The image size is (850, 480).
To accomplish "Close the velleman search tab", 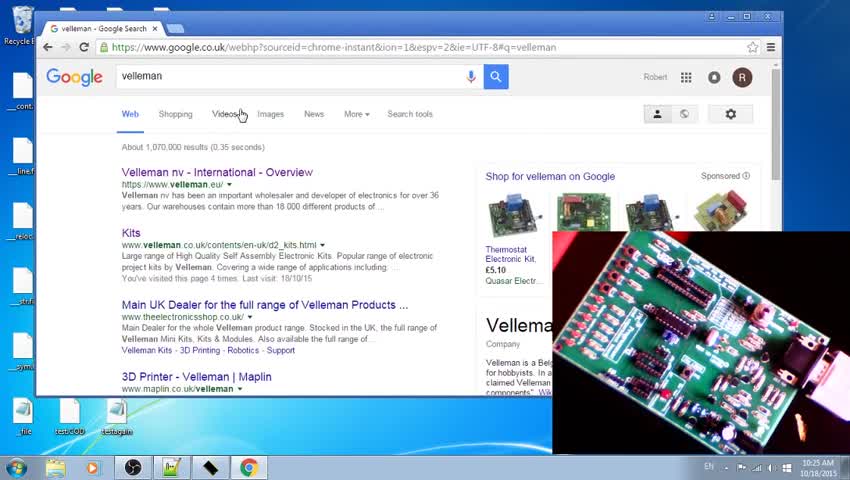I will coord(155,29).
